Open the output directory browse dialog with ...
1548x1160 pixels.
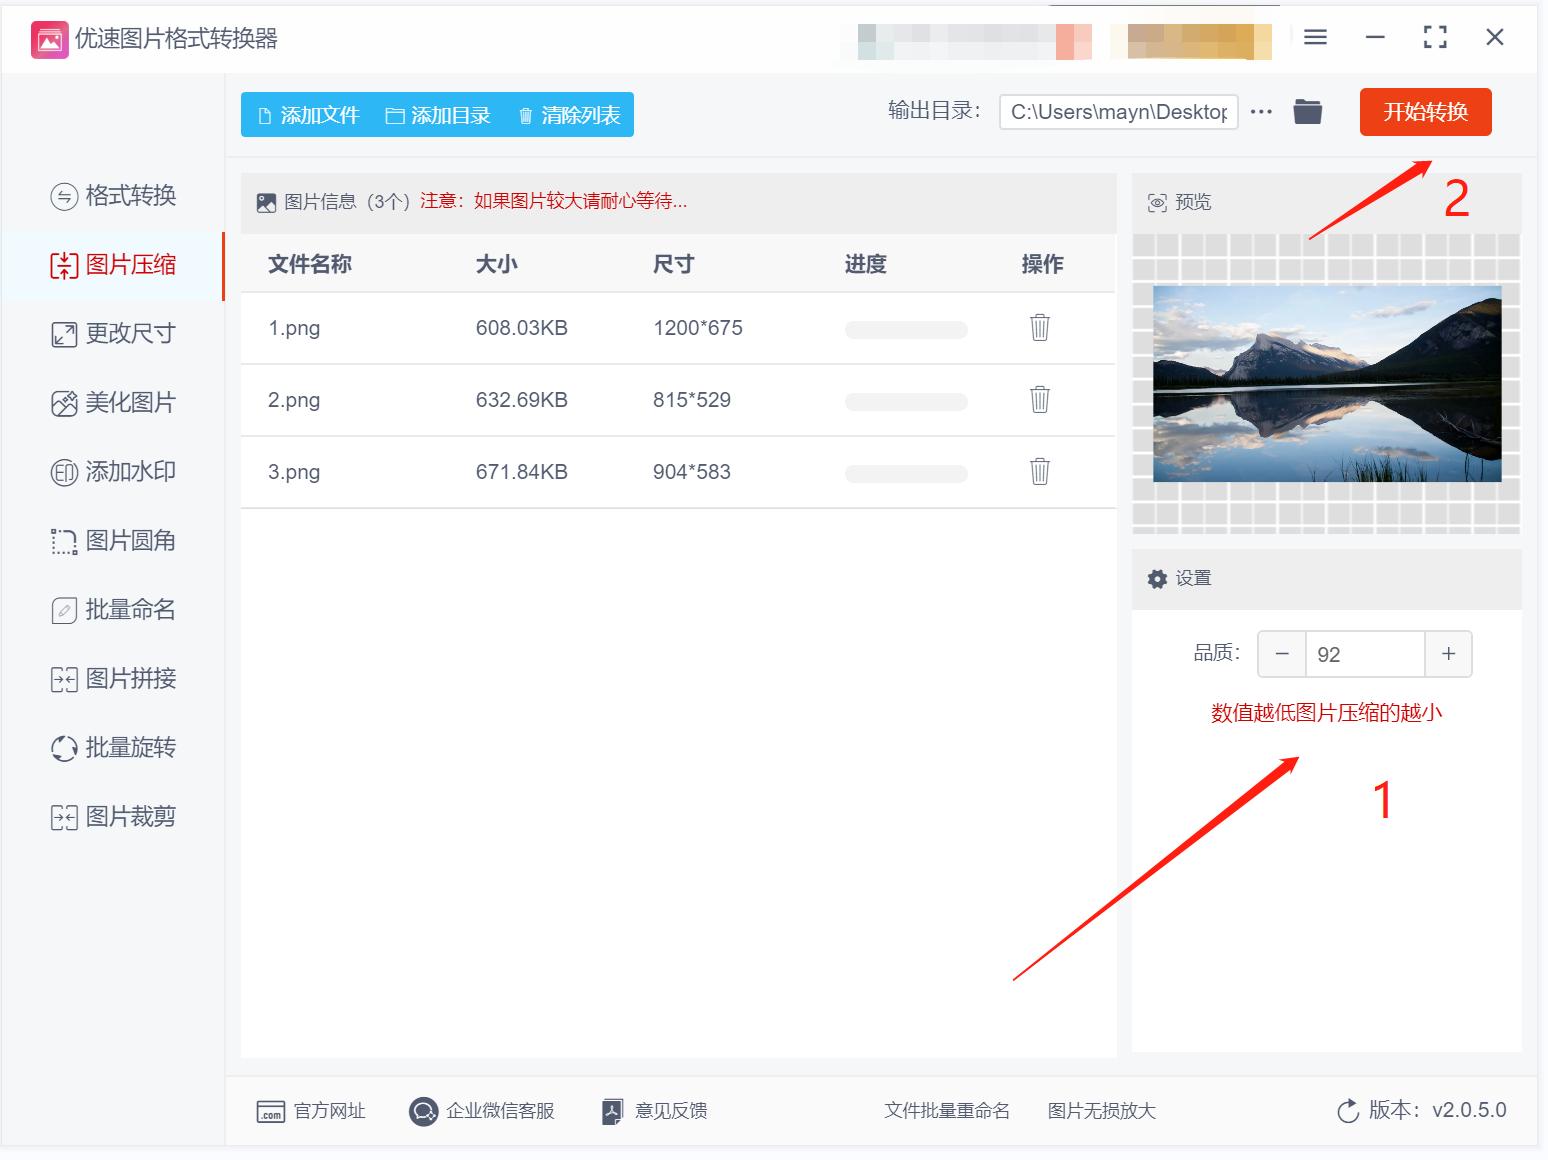(1261, 112)
